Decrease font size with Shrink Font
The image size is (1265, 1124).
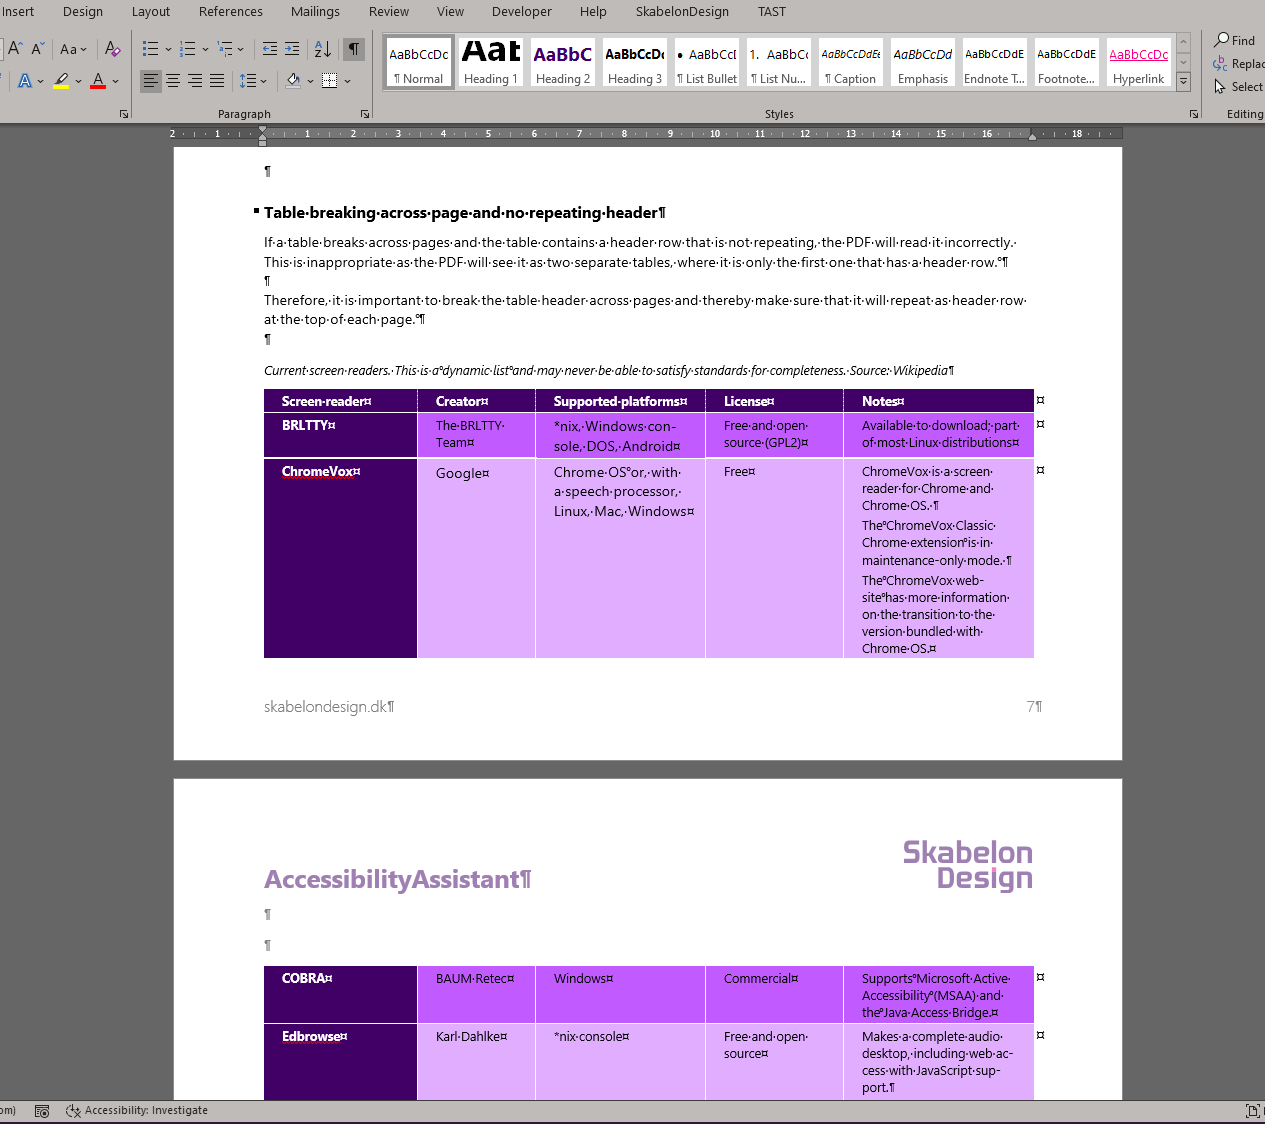click(38, 48)
